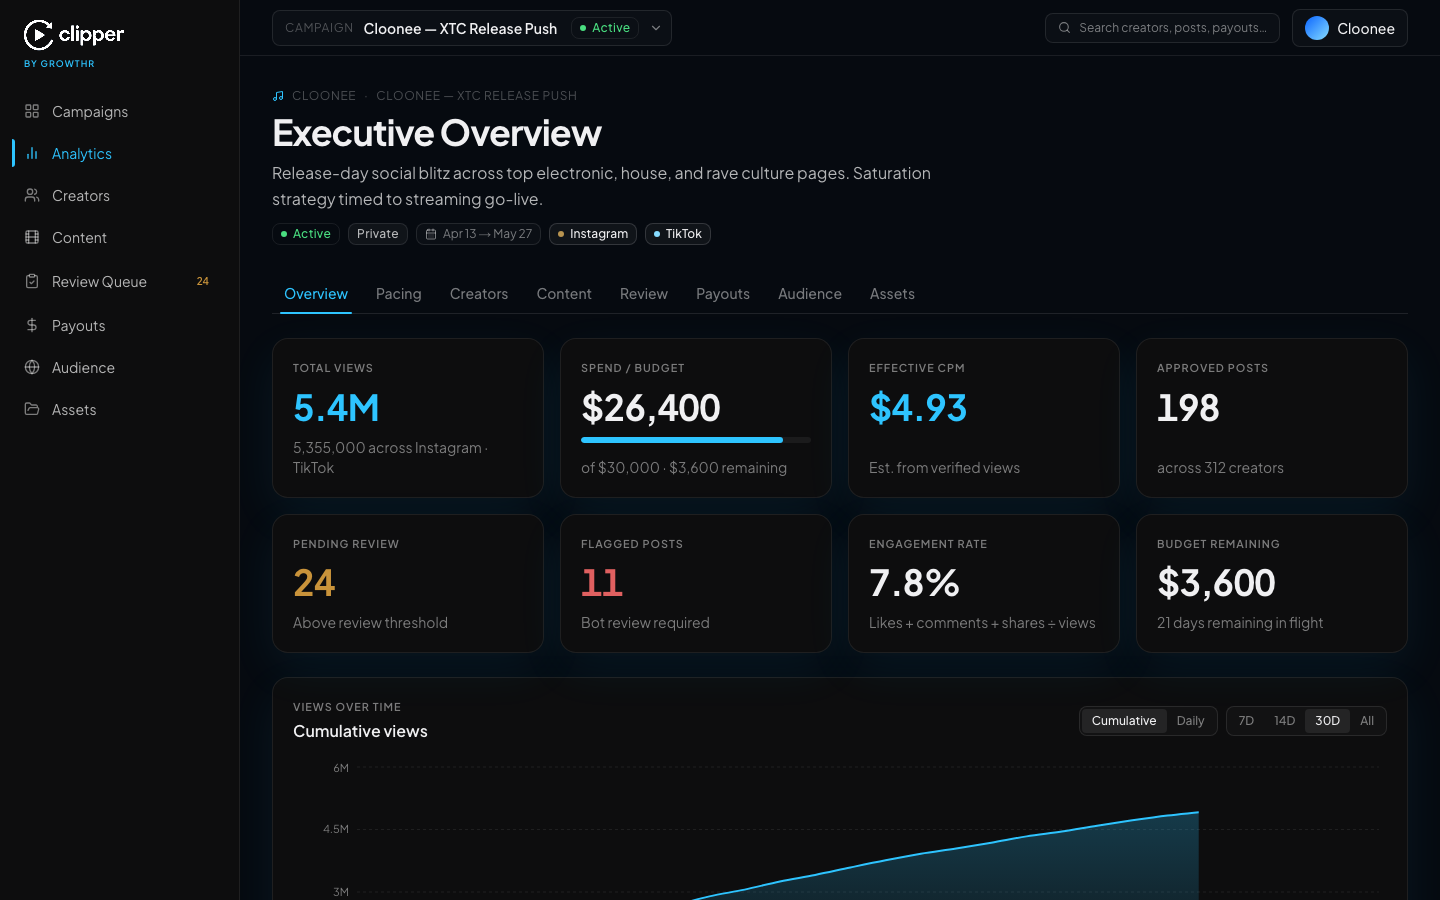Expand the campaign selector chevron

point(656,28)
